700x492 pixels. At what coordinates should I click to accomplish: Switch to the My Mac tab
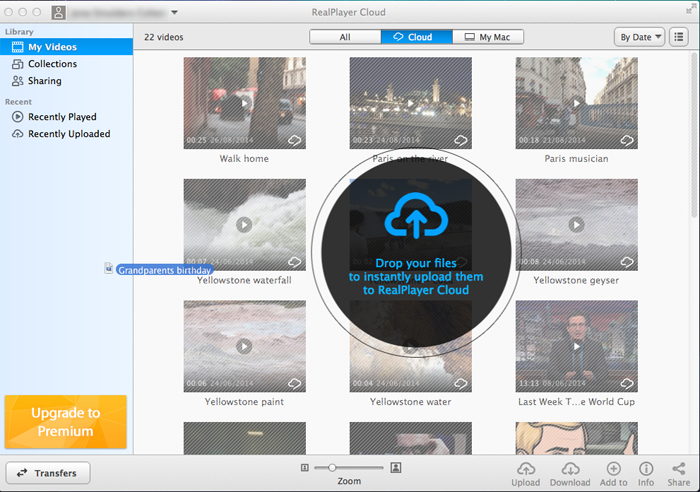(488, 37)
